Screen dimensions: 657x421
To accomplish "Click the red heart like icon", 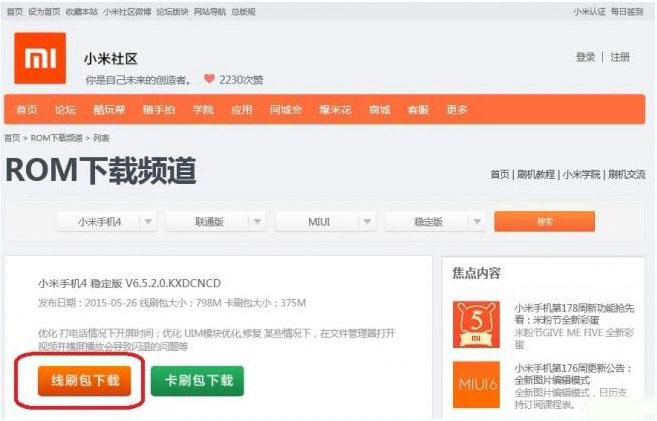I will tap(209, 79).
